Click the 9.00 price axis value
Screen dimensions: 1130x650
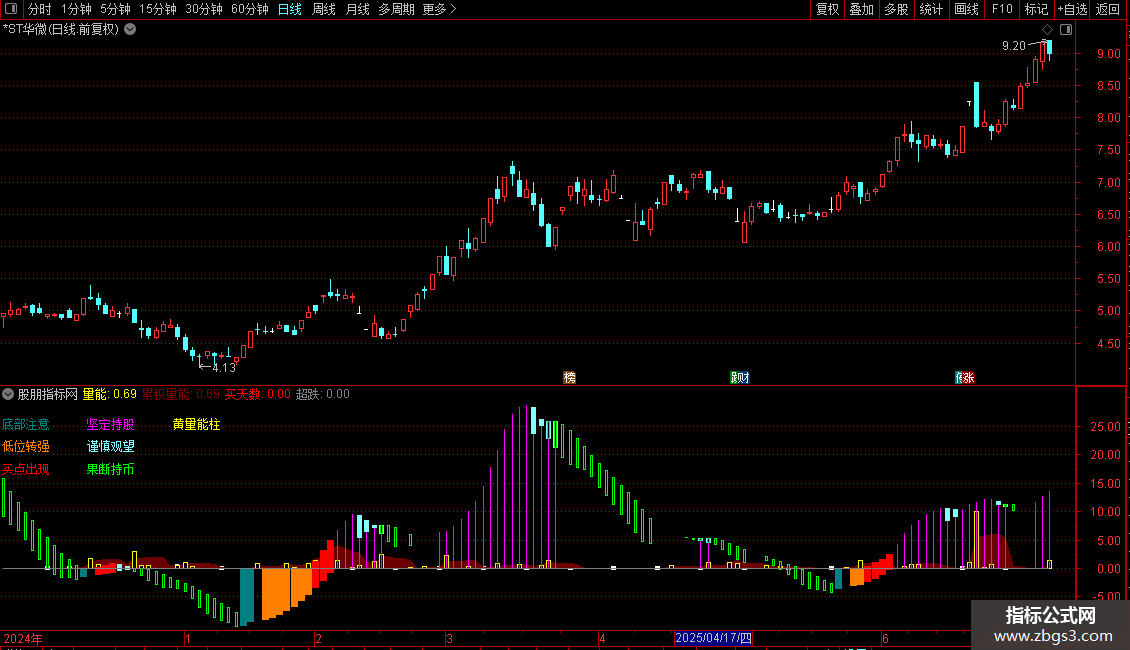pos(1108,54)
